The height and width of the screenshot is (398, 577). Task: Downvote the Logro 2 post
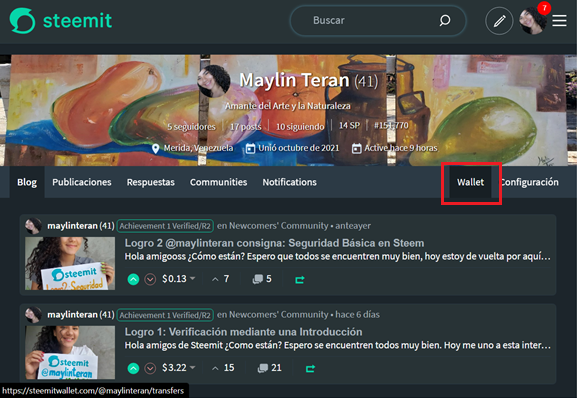[150, 280]
